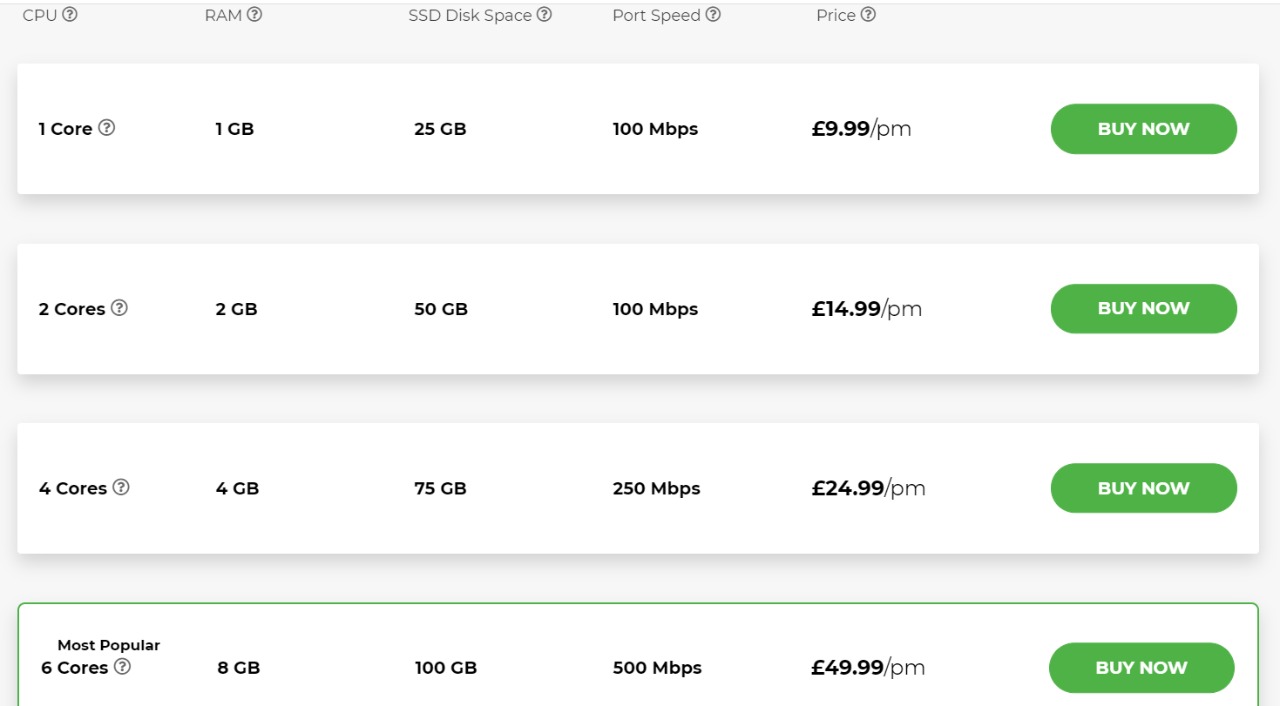1280x706 pixels.
Task: Buy the £24.99 4 Cores plan
Action: 1143,488
